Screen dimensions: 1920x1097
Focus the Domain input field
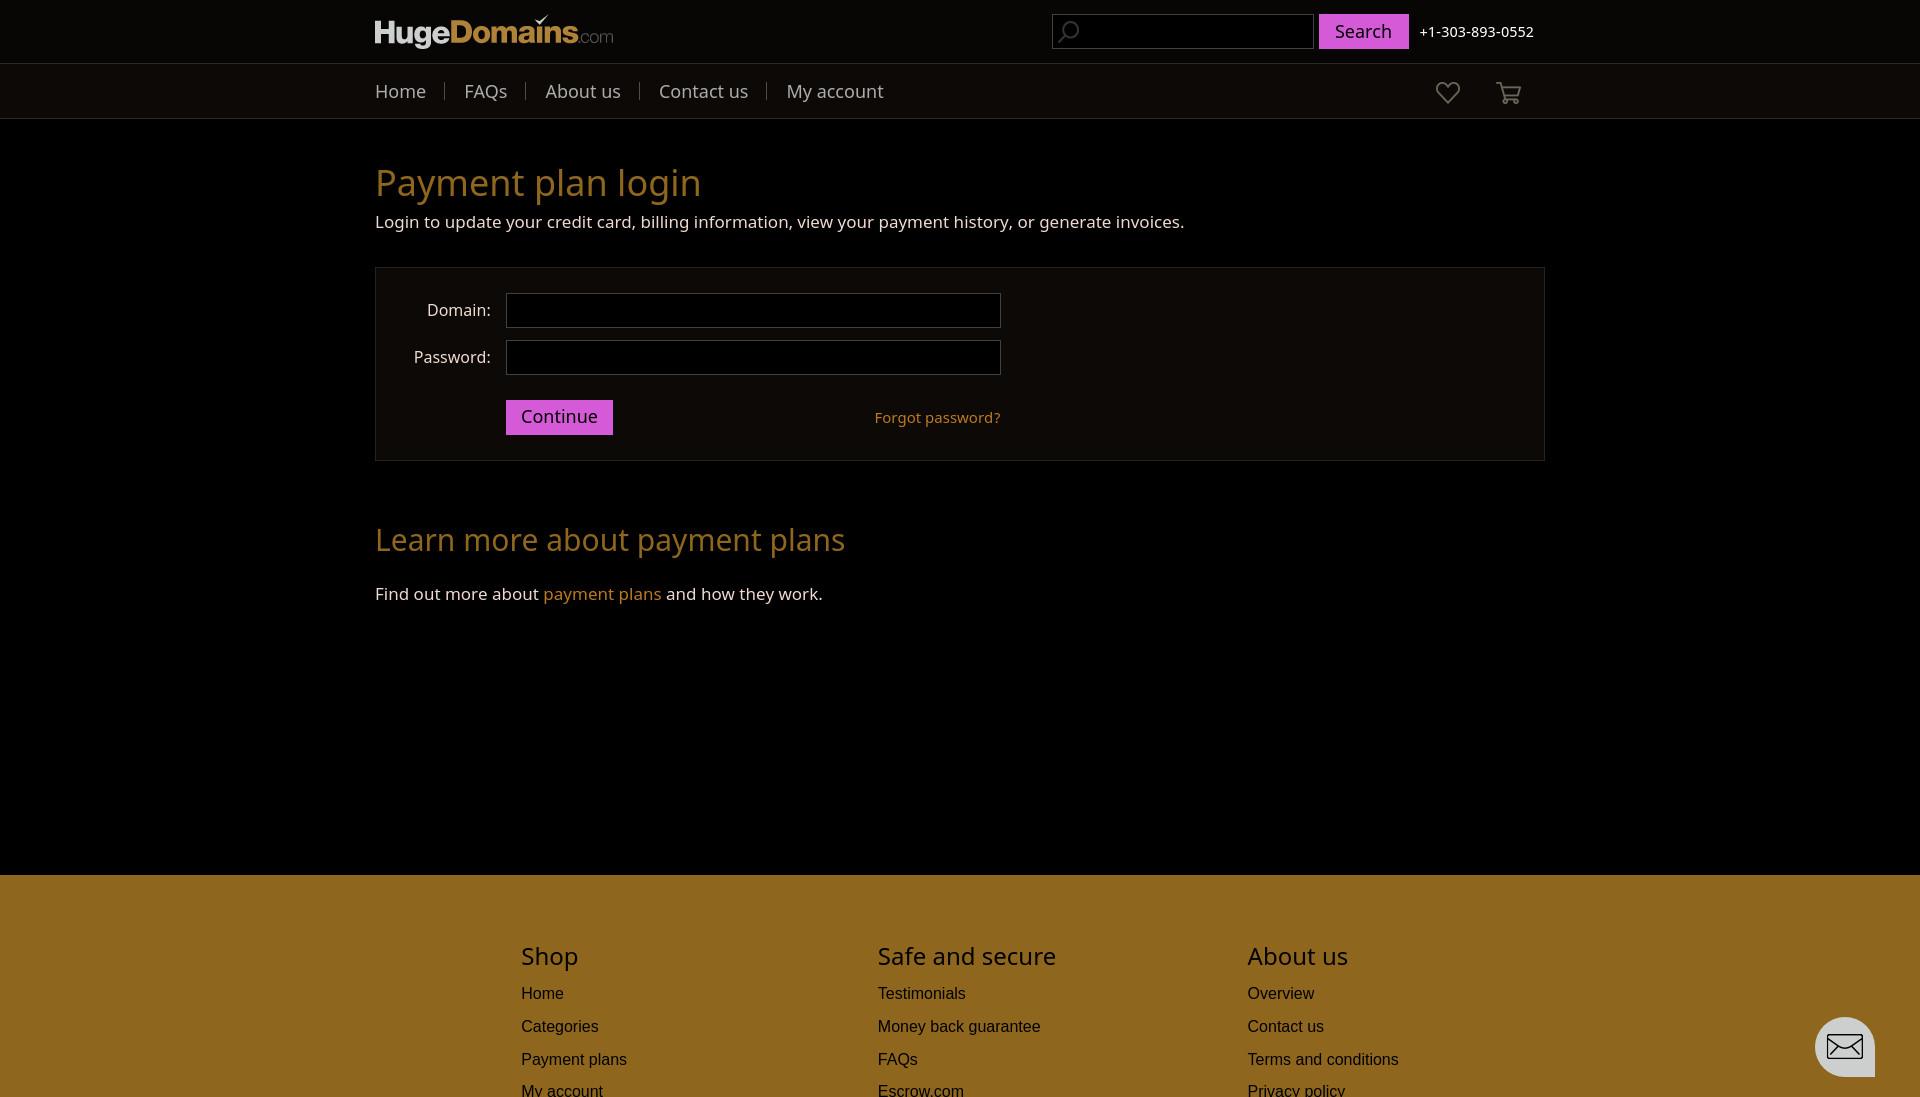pyautogui.click(x=753, y=310)
